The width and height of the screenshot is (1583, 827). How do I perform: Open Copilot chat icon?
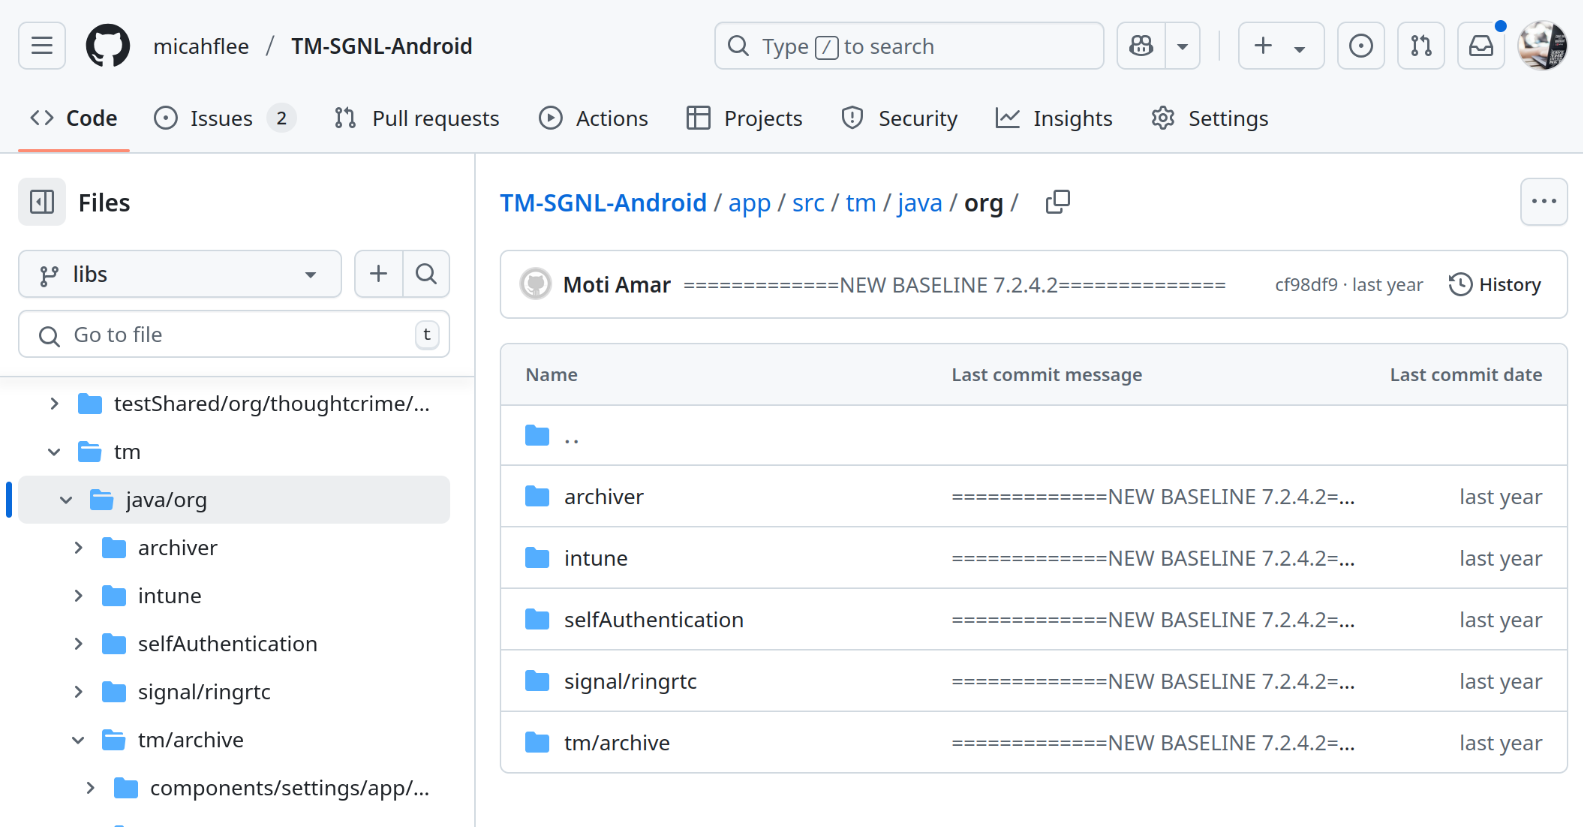1141,46
